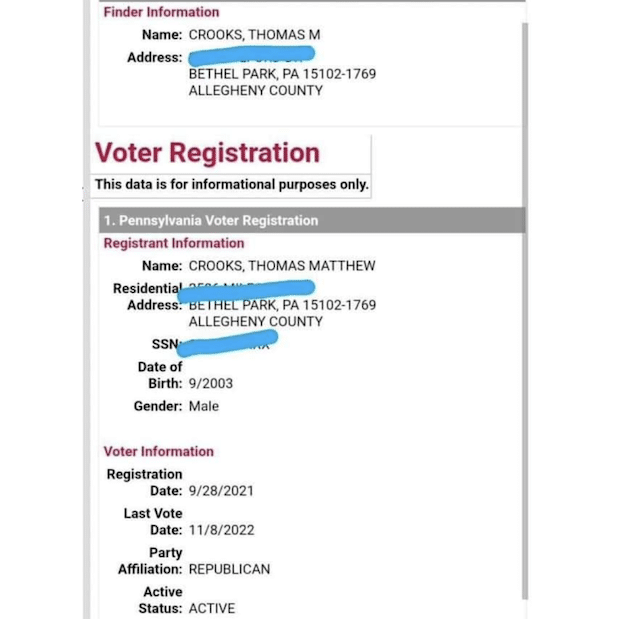This screenshot has width=634, height=619.
Task: Click ALLEGHENY COUNTY under Finder Information address
Action: pos(255,90)
